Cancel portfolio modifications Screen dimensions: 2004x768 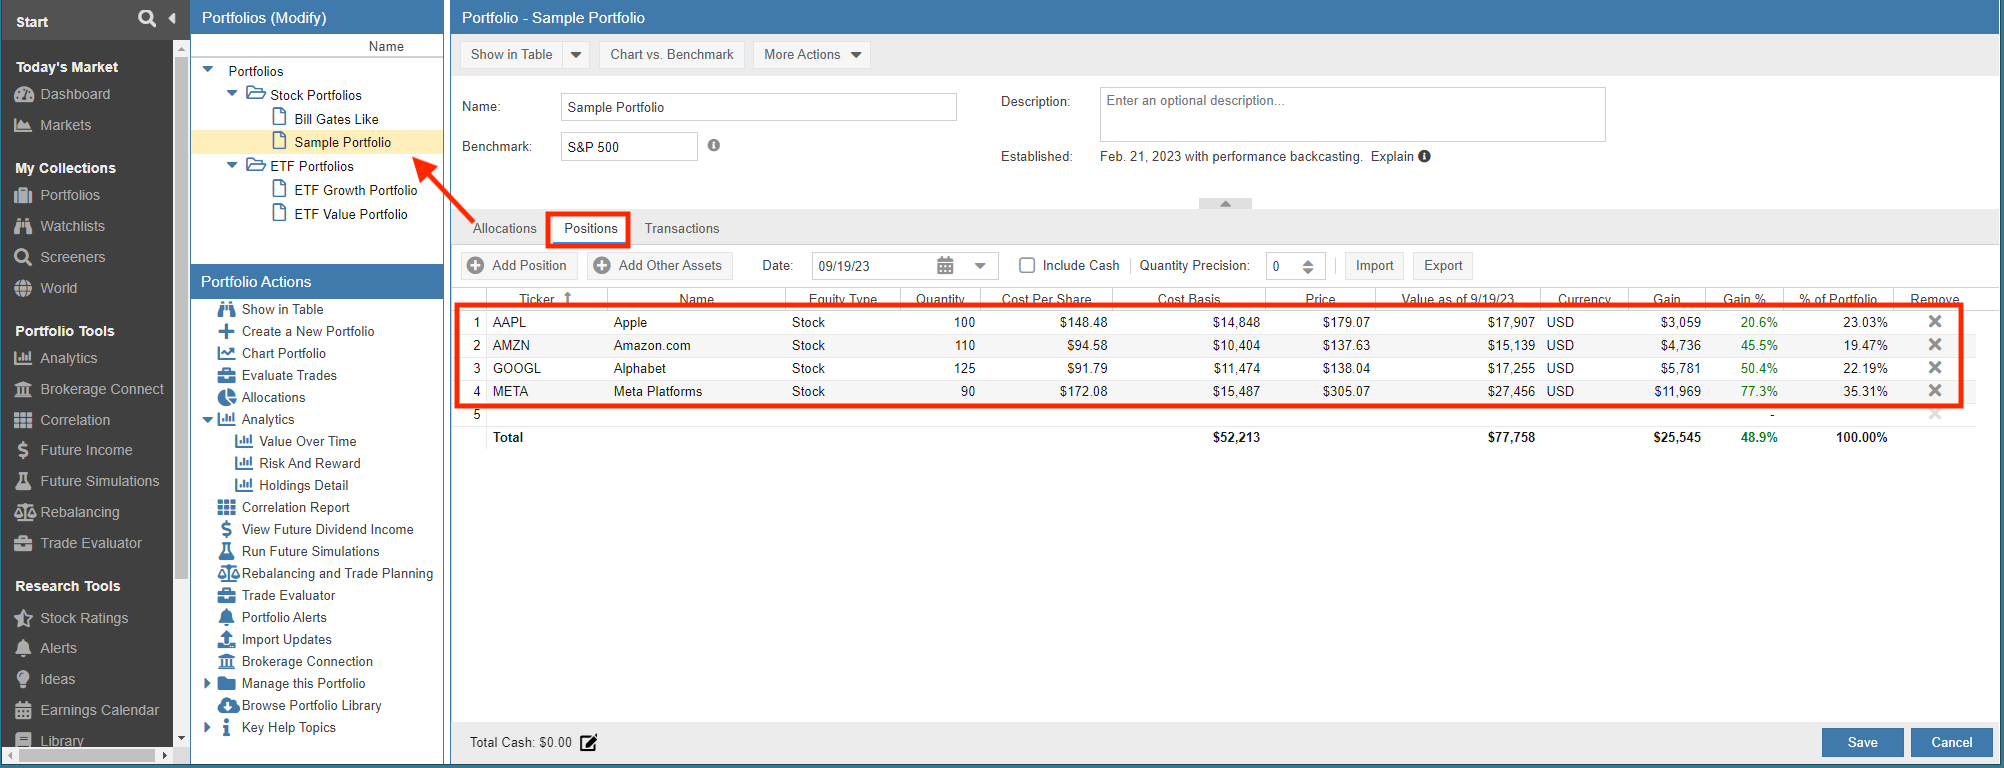[1951, 742]
